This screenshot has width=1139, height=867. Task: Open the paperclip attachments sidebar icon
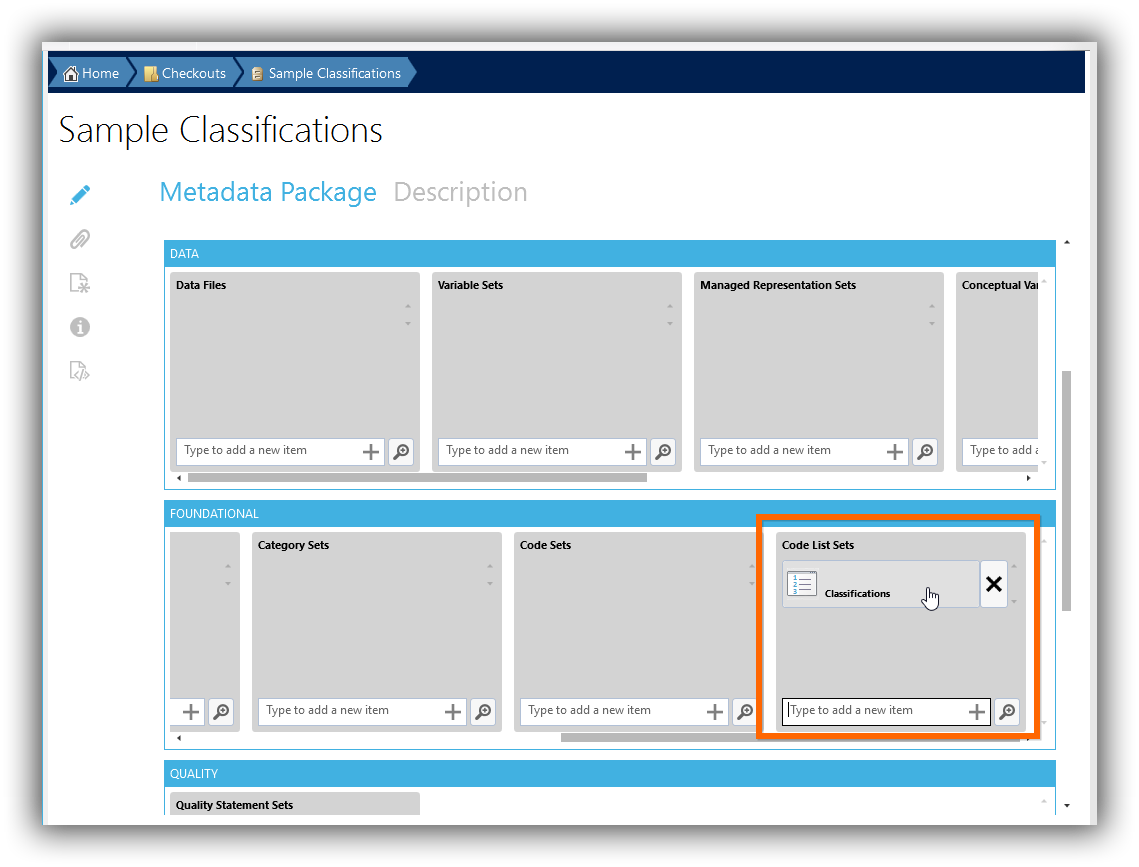tap(80, 239)
